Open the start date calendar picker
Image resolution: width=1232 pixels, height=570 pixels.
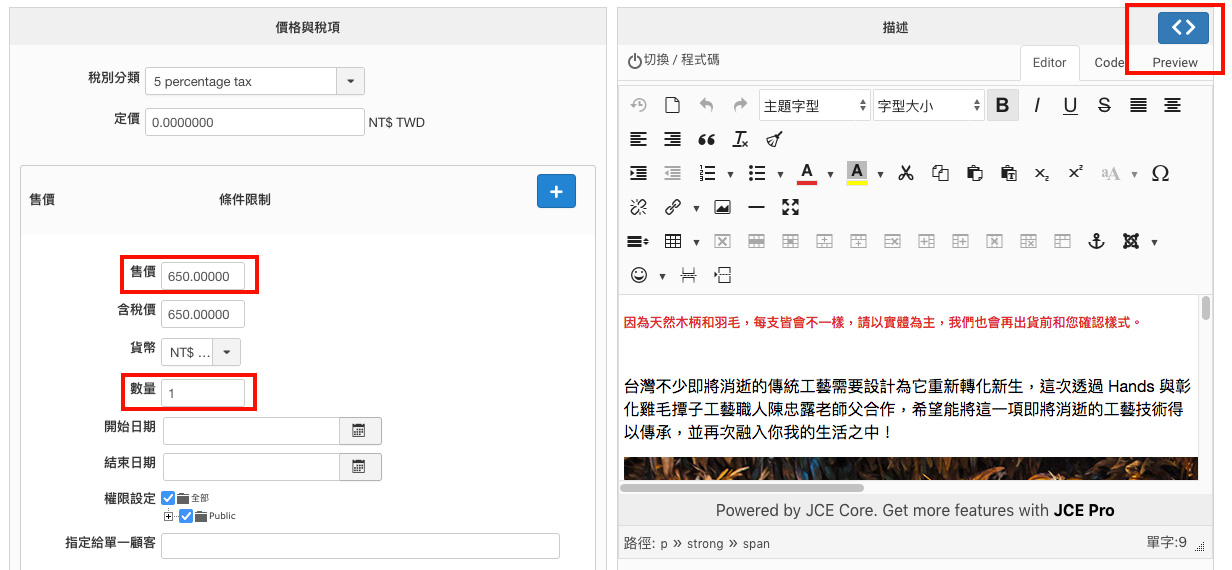[360, 431]
